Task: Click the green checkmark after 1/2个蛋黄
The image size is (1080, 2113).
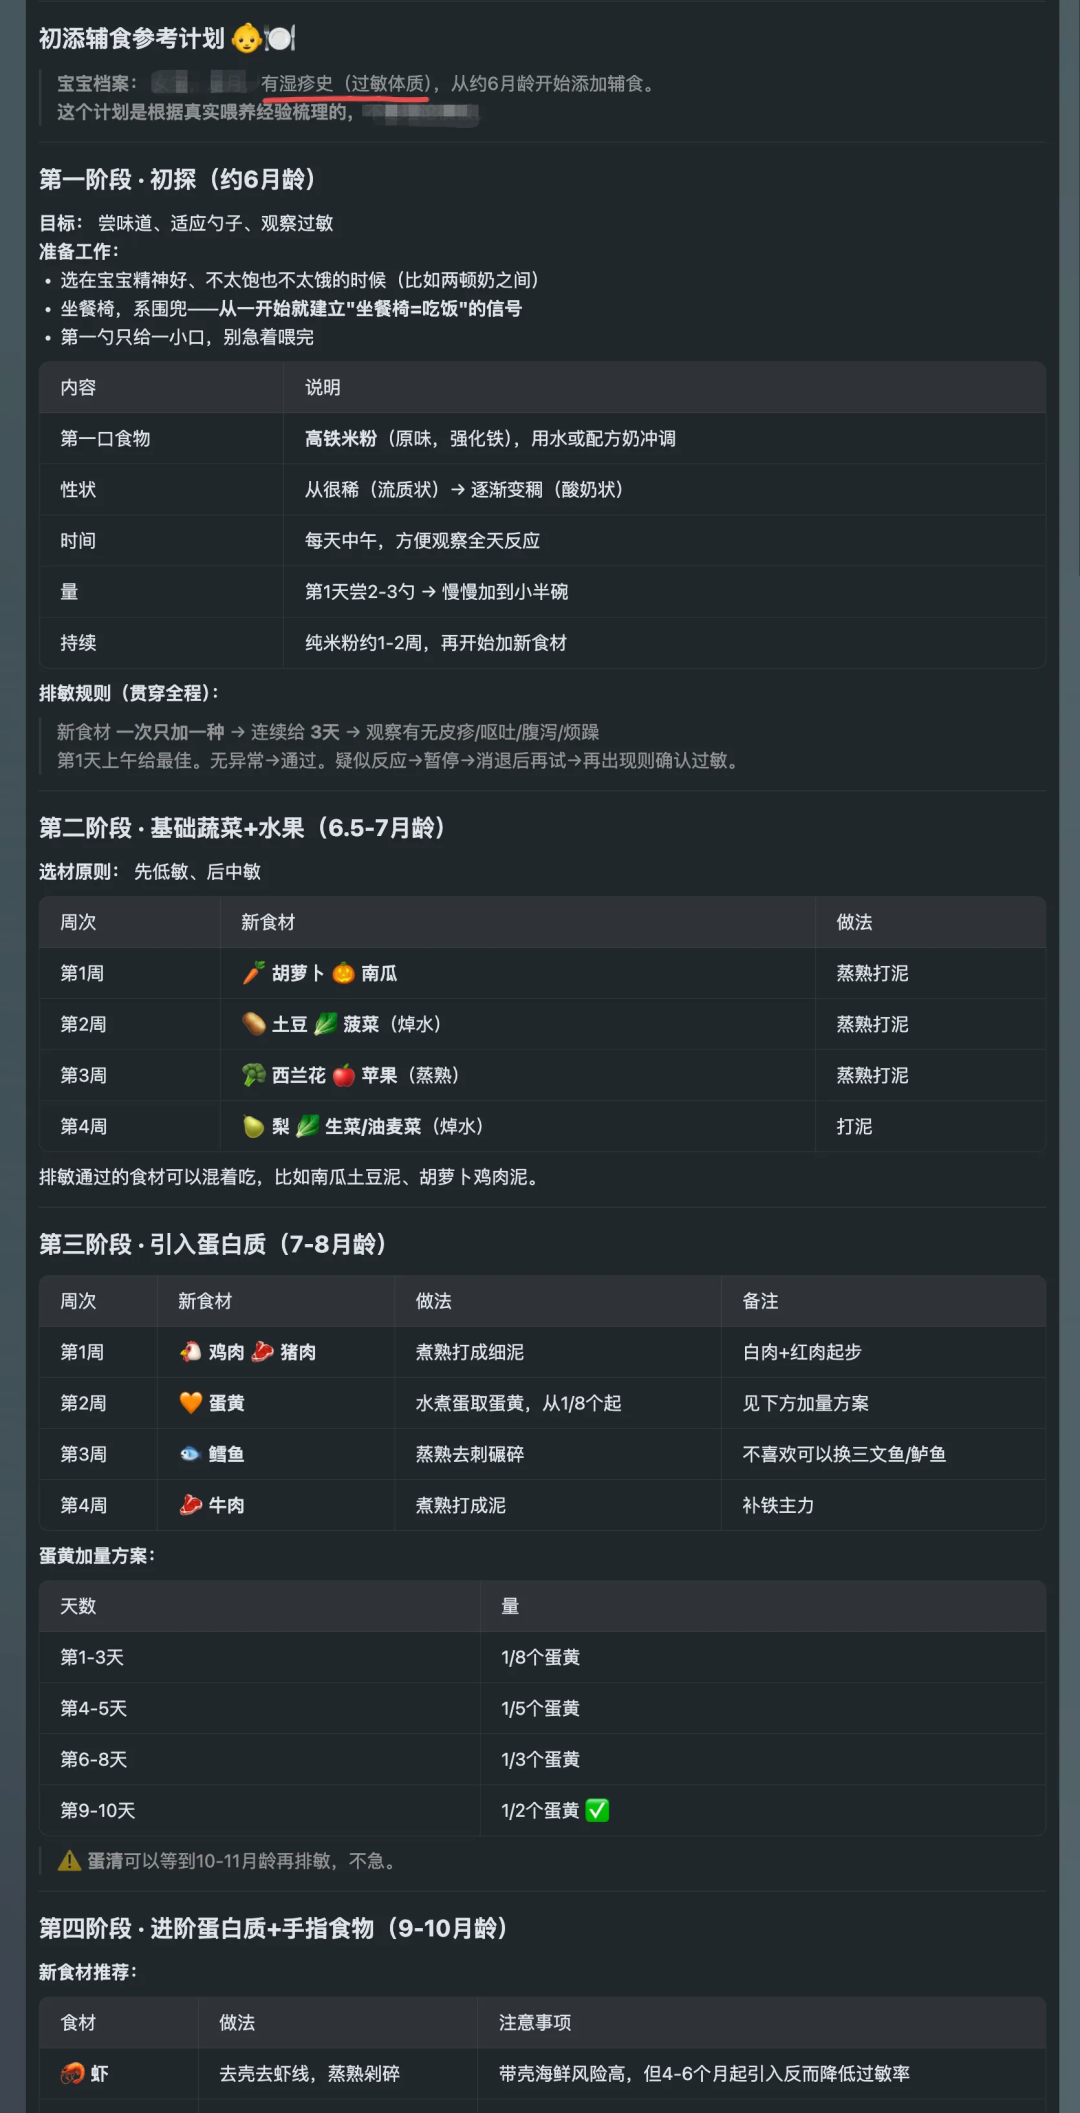Action: tap(597, 1810)
